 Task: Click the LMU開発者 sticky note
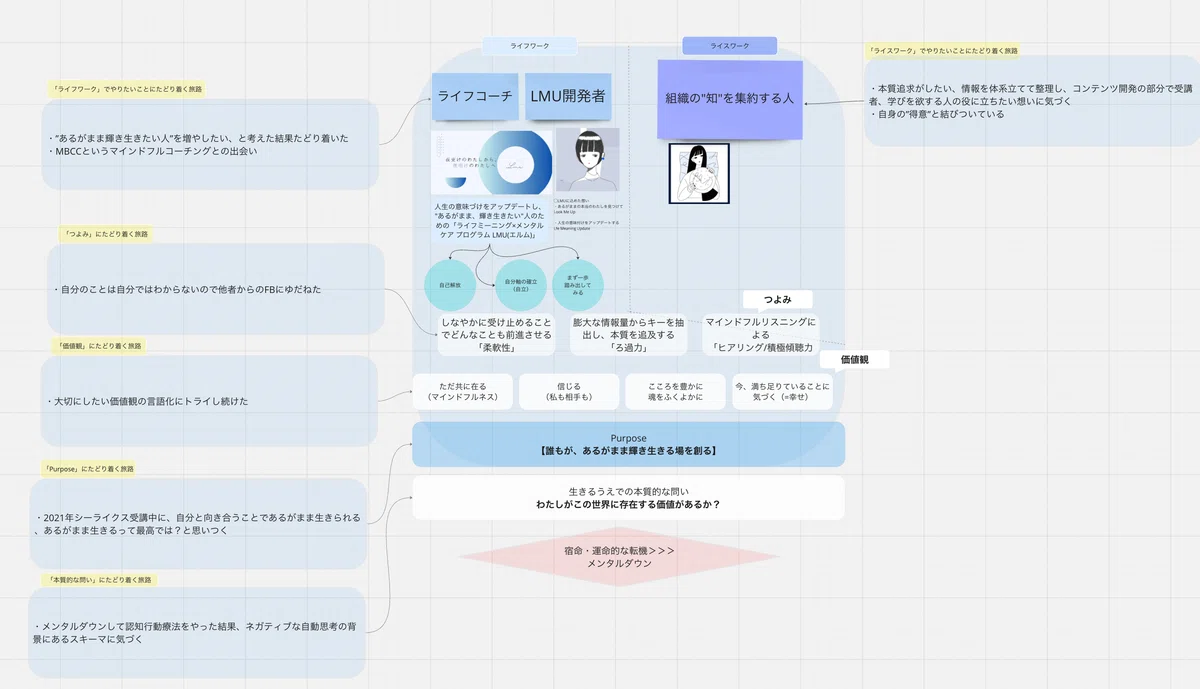point(568,97)
